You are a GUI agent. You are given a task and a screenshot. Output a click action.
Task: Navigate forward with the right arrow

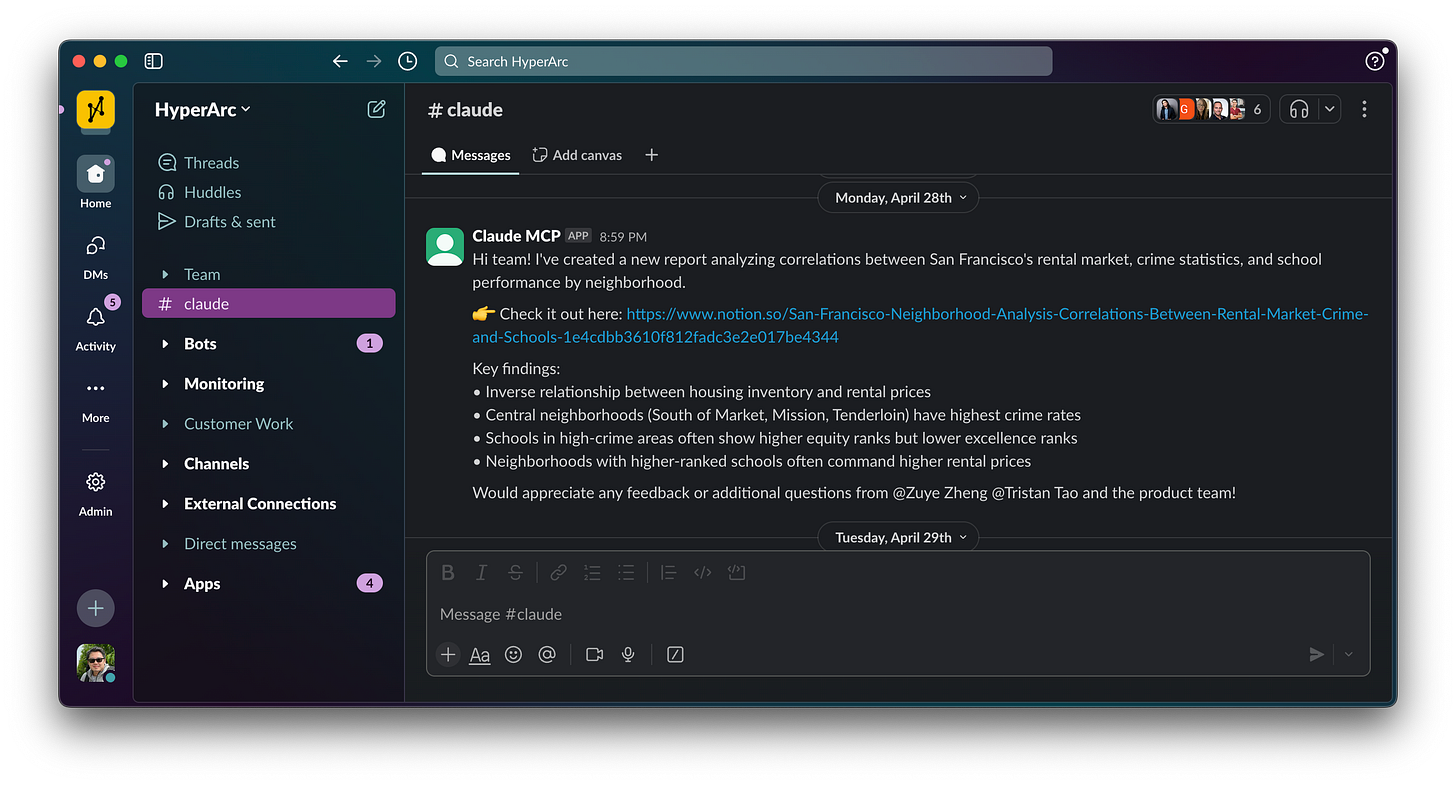374,61
